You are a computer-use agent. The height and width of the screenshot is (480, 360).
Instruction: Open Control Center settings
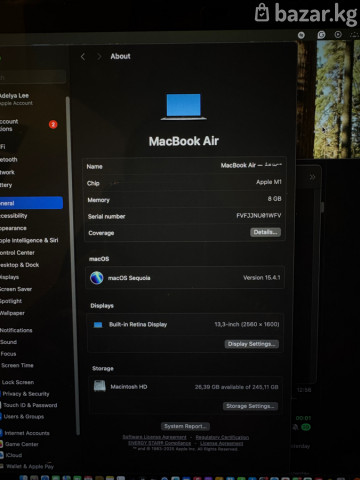[x=17, y=253]
